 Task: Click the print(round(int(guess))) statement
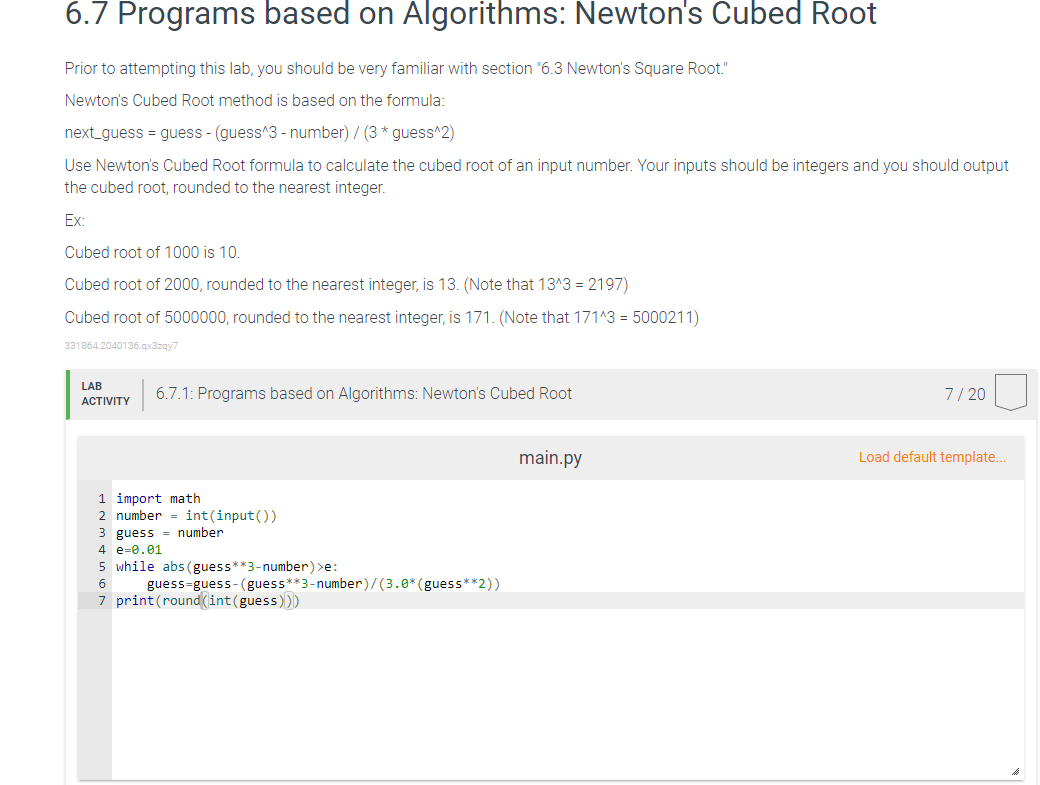(x=206, y=600)
